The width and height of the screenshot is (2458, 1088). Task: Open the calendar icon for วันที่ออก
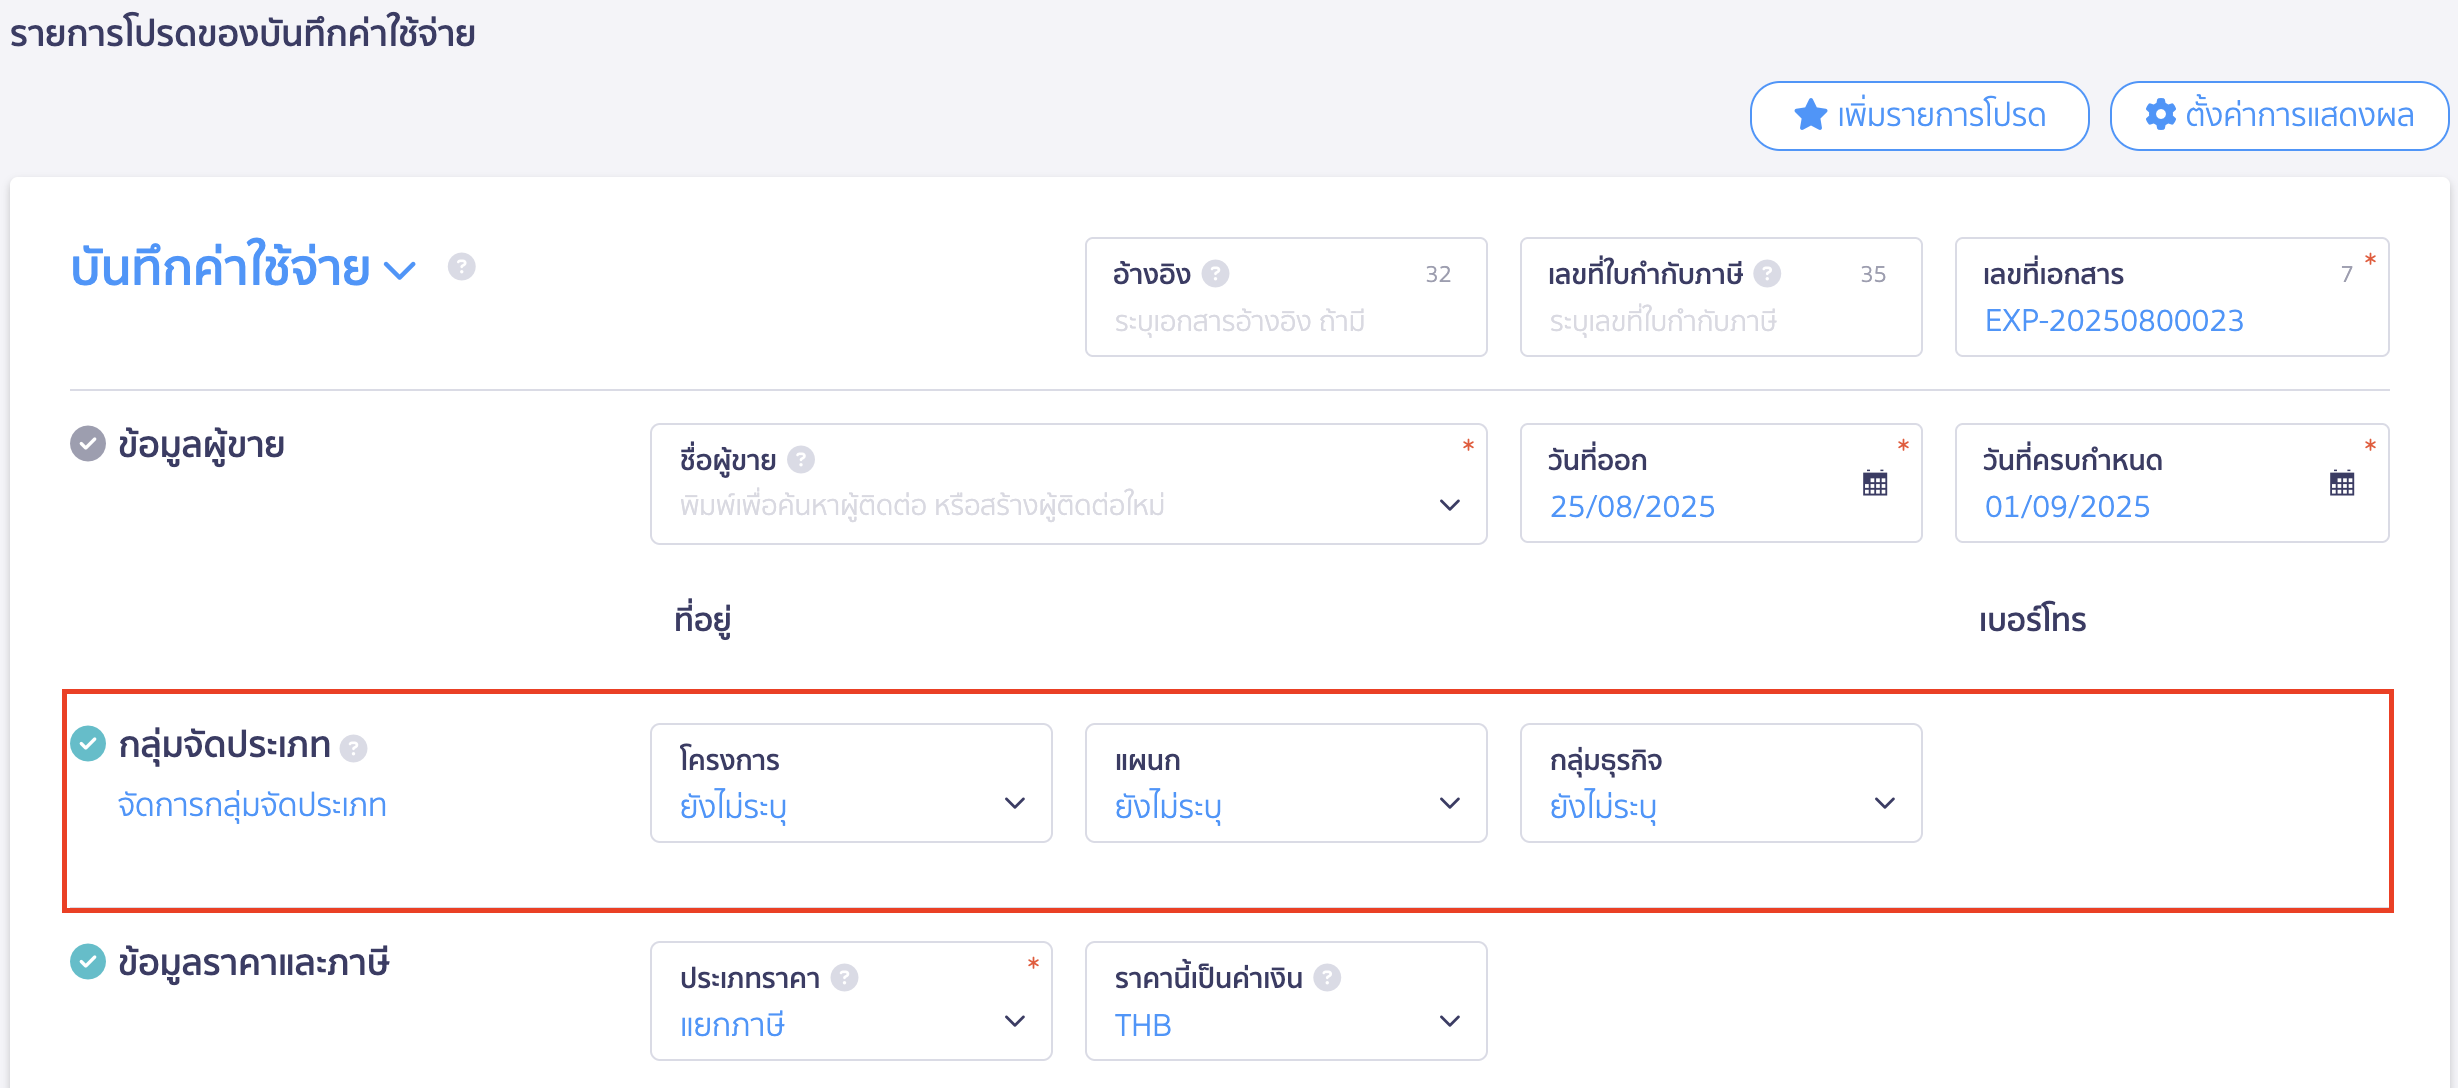pos(1875,483)
